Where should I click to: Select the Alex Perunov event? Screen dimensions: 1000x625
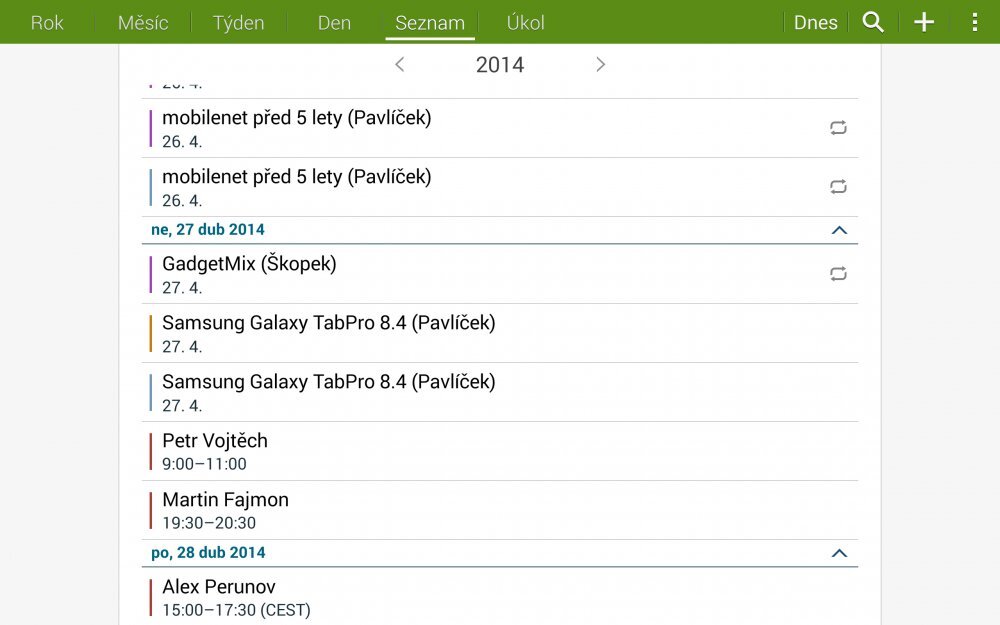[x=400, y=597]
